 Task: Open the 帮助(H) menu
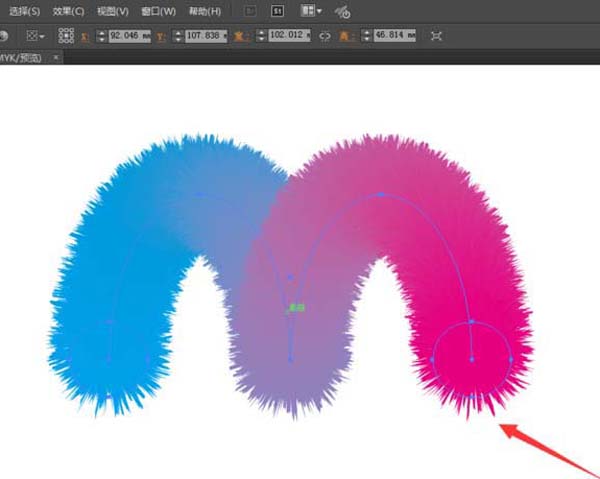205,11
